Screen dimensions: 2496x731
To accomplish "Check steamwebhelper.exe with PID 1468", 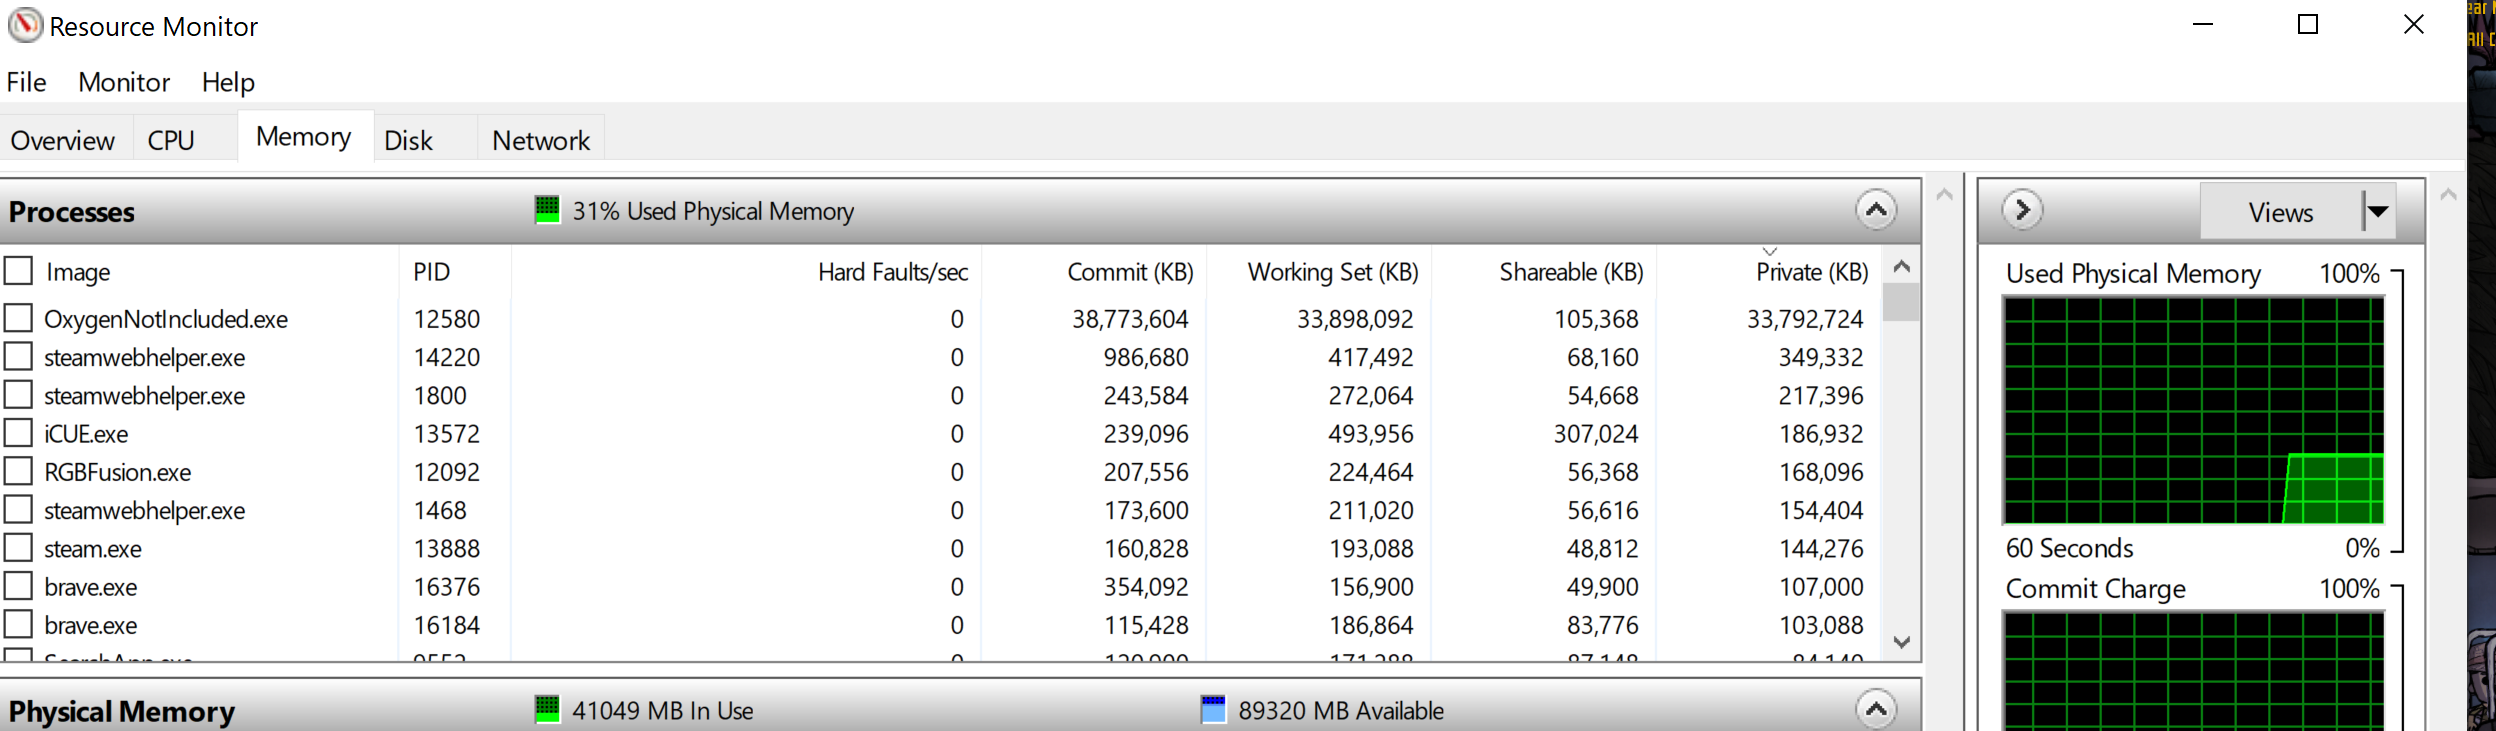I will 18,510.
